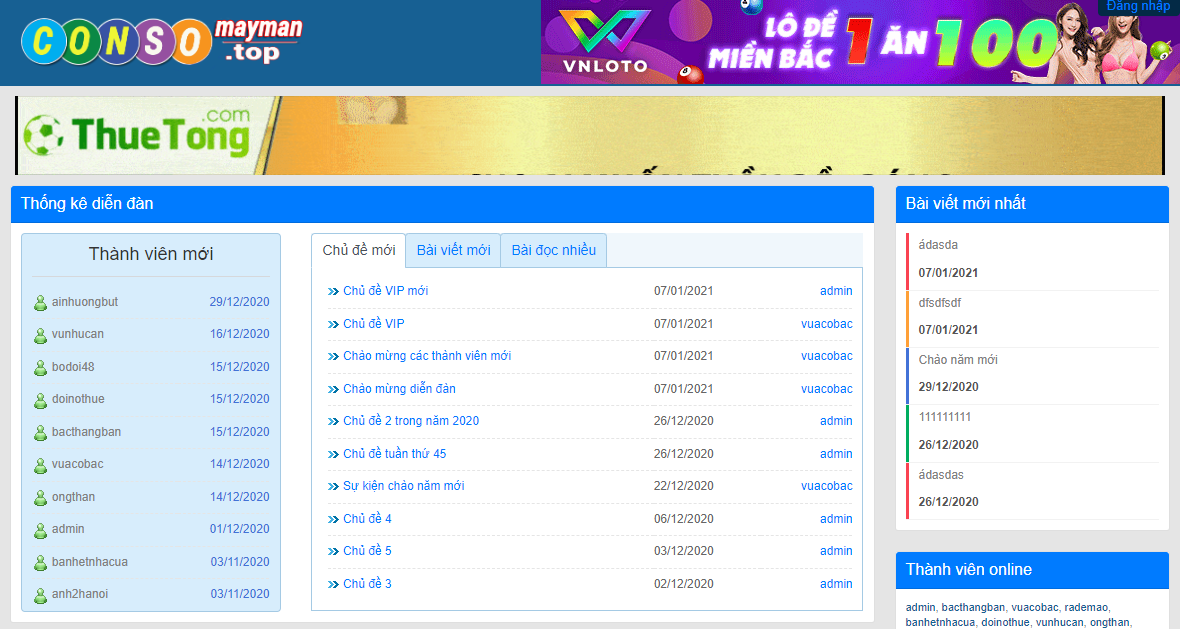Open the latest post Chào năm mới
Image resolution: width=1183 pixels, height=629 pixels.
(x=958, y=360)
